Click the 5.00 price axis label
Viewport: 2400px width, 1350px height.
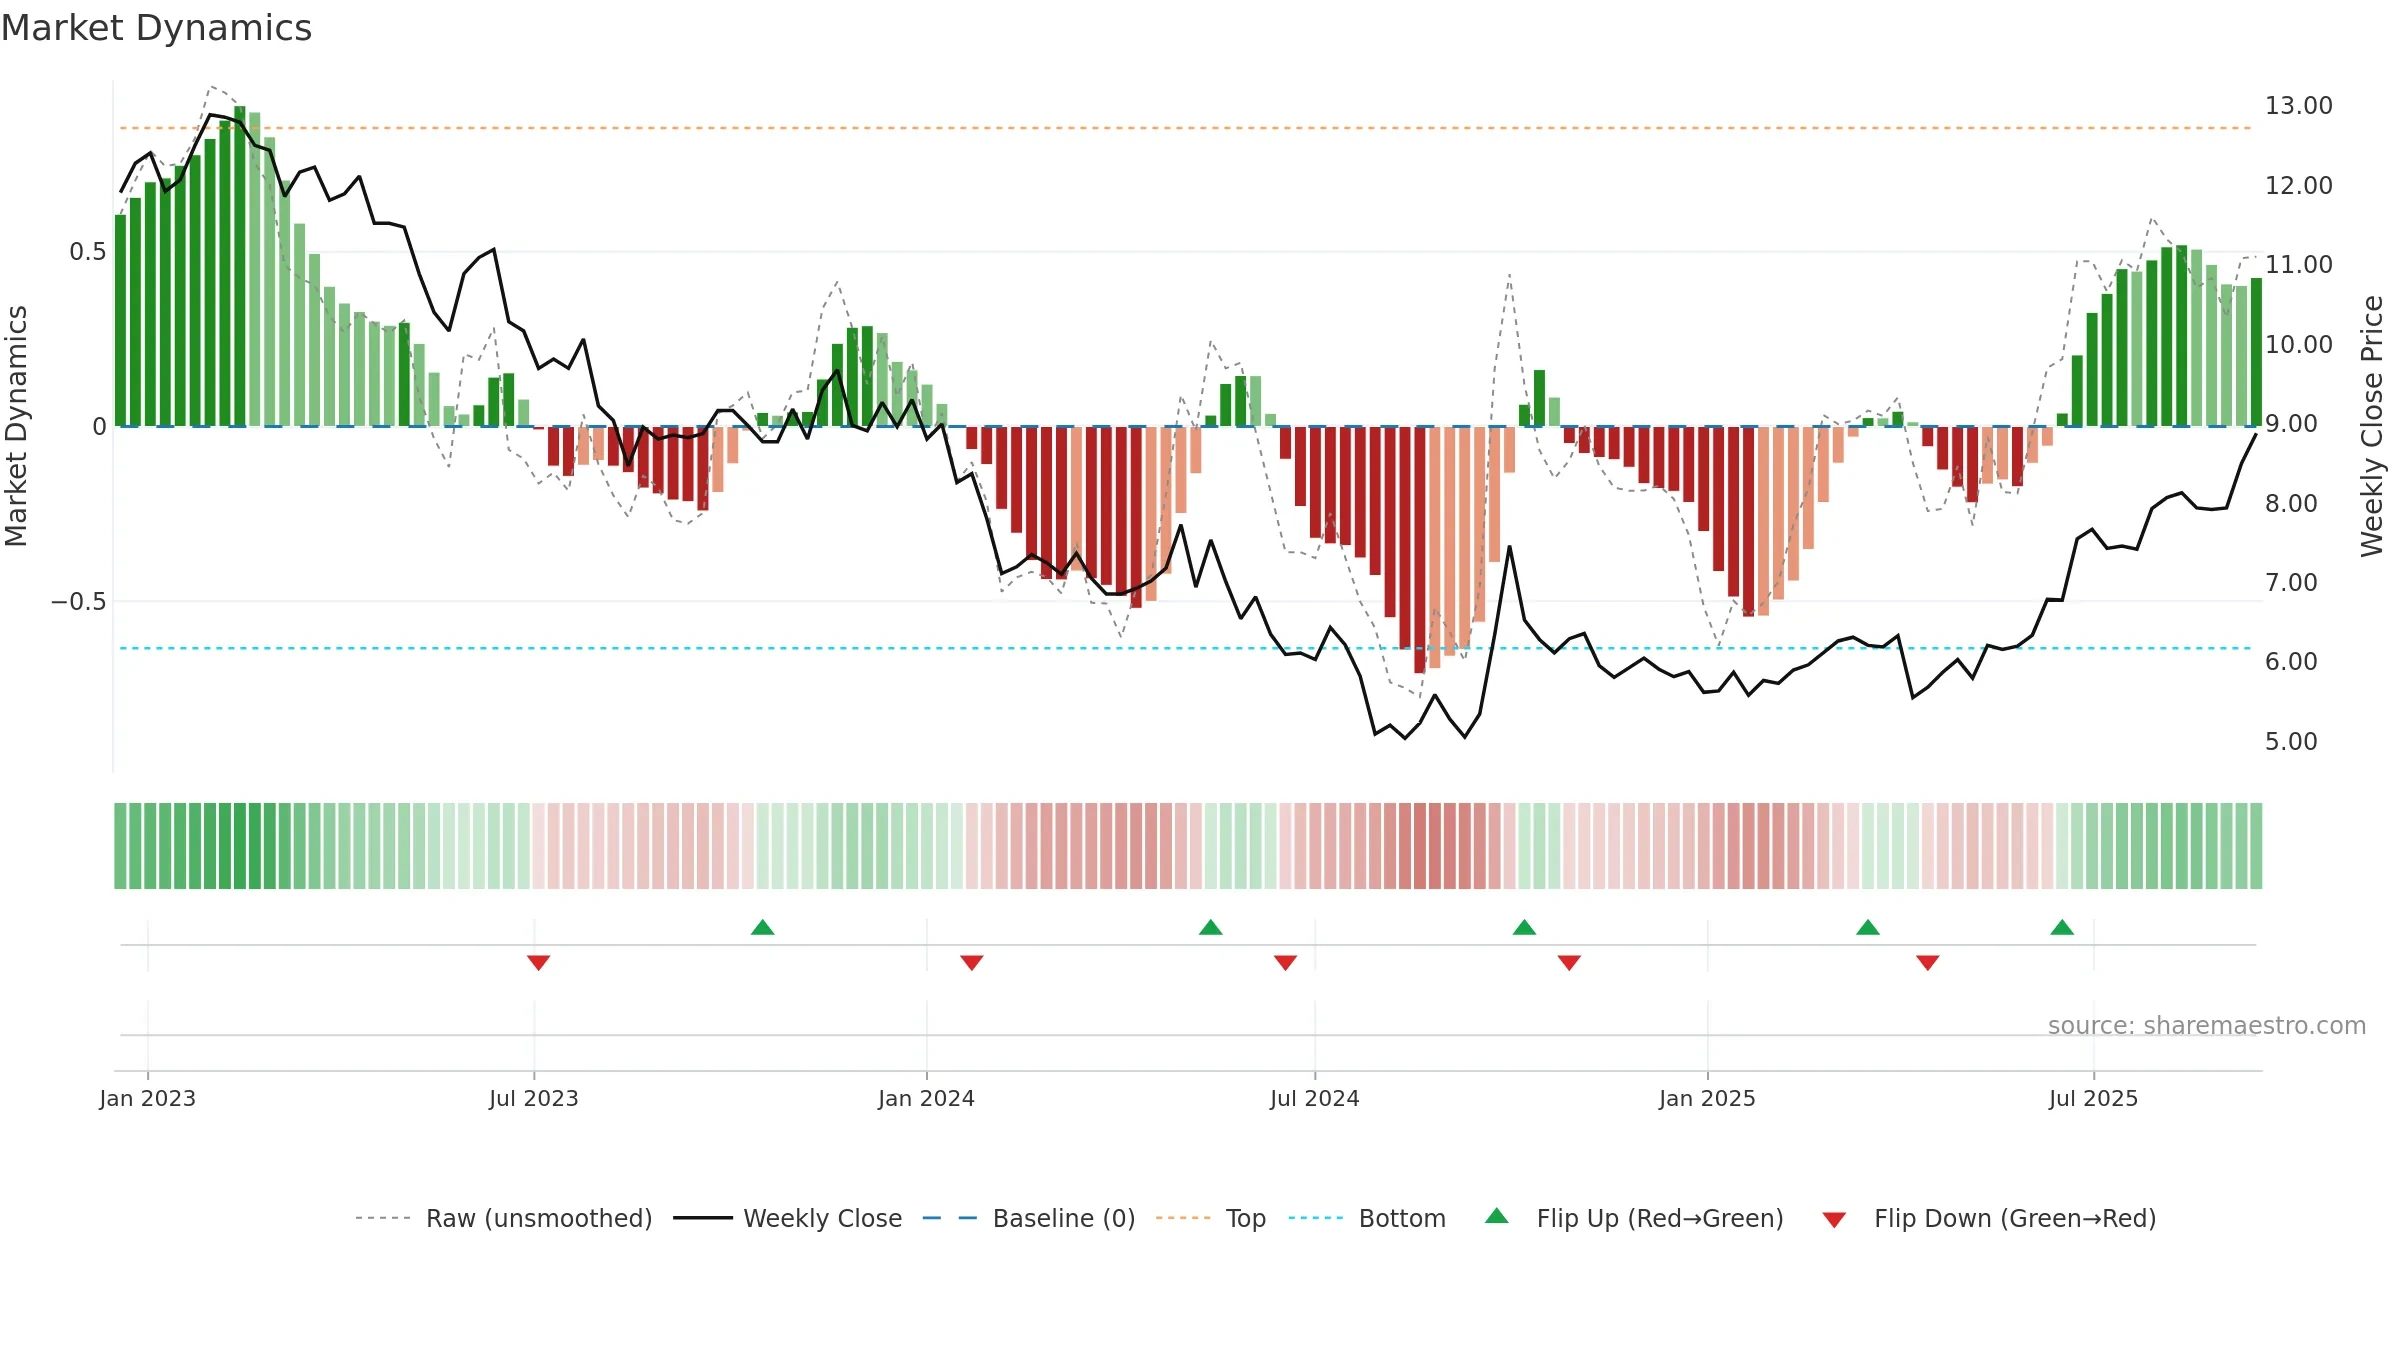(x=2291, y=742)
